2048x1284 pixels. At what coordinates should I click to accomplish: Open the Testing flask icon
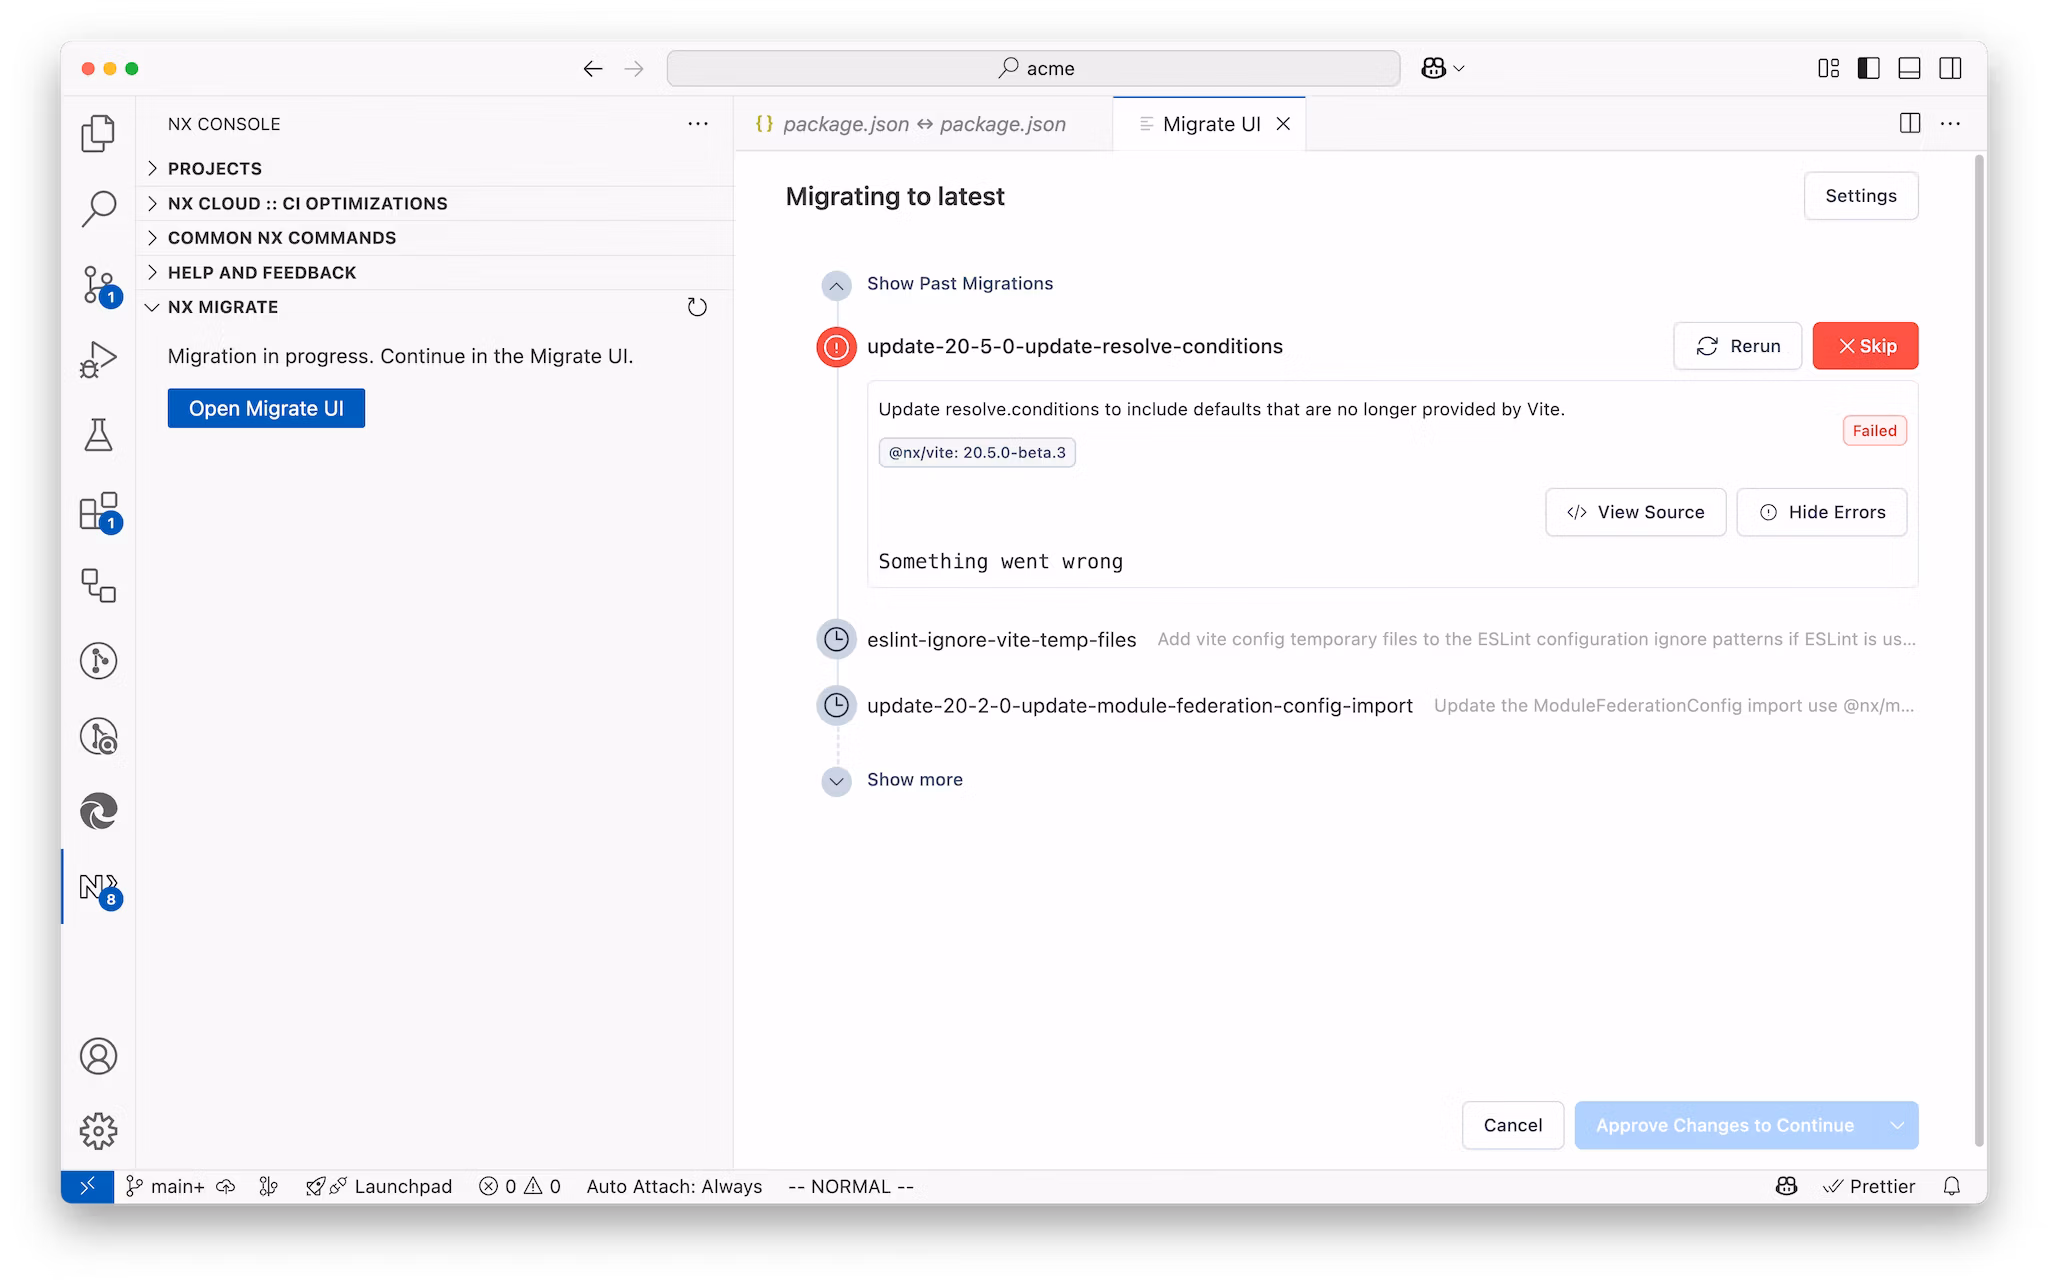click(x=98, y=435)
